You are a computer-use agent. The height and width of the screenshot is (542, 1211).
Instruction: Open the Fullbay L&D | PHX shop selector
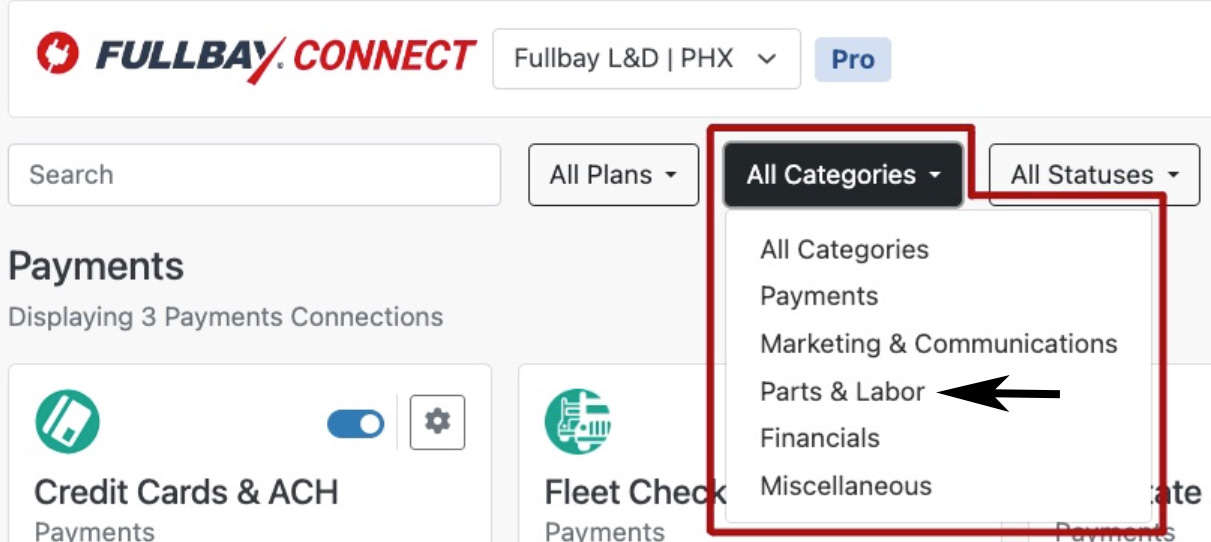(x=646, y=59)
